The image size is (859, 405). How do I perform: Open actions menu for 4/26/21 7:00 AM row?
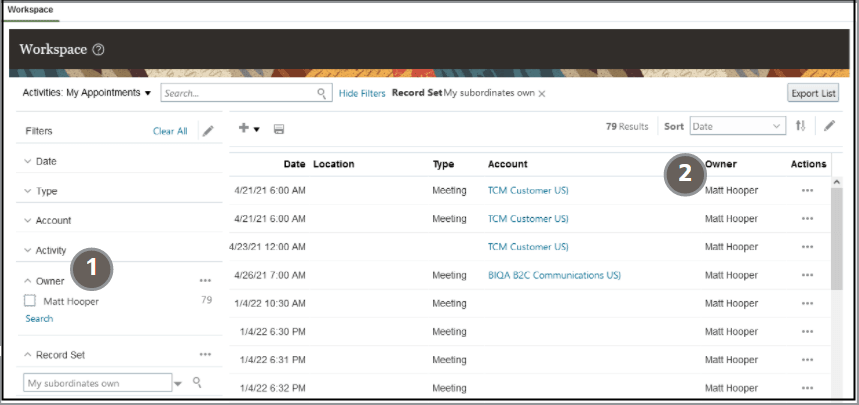point(807,275)
